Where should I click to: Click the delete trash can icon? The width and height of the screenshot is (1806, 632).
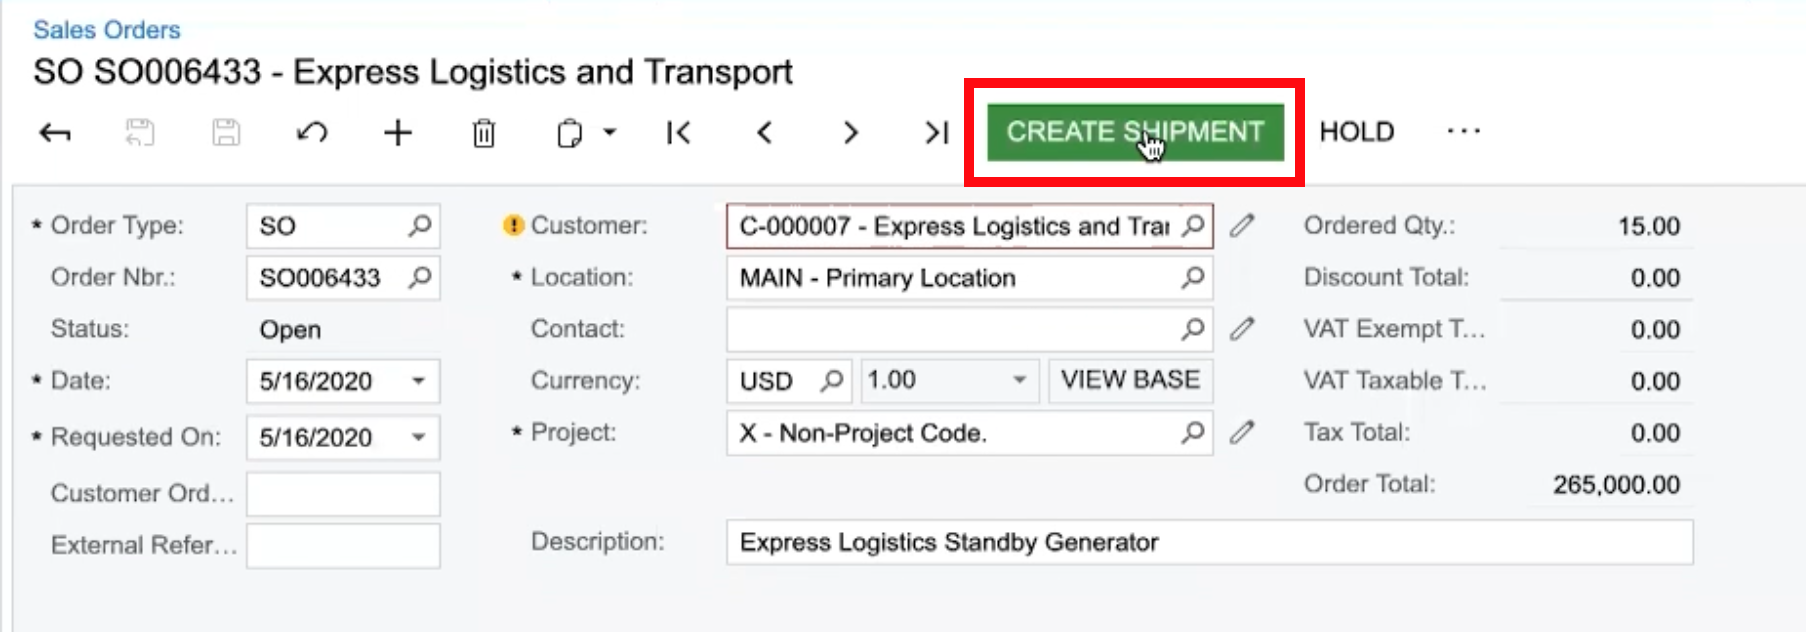pyautogui.click(x=484, y=132)
